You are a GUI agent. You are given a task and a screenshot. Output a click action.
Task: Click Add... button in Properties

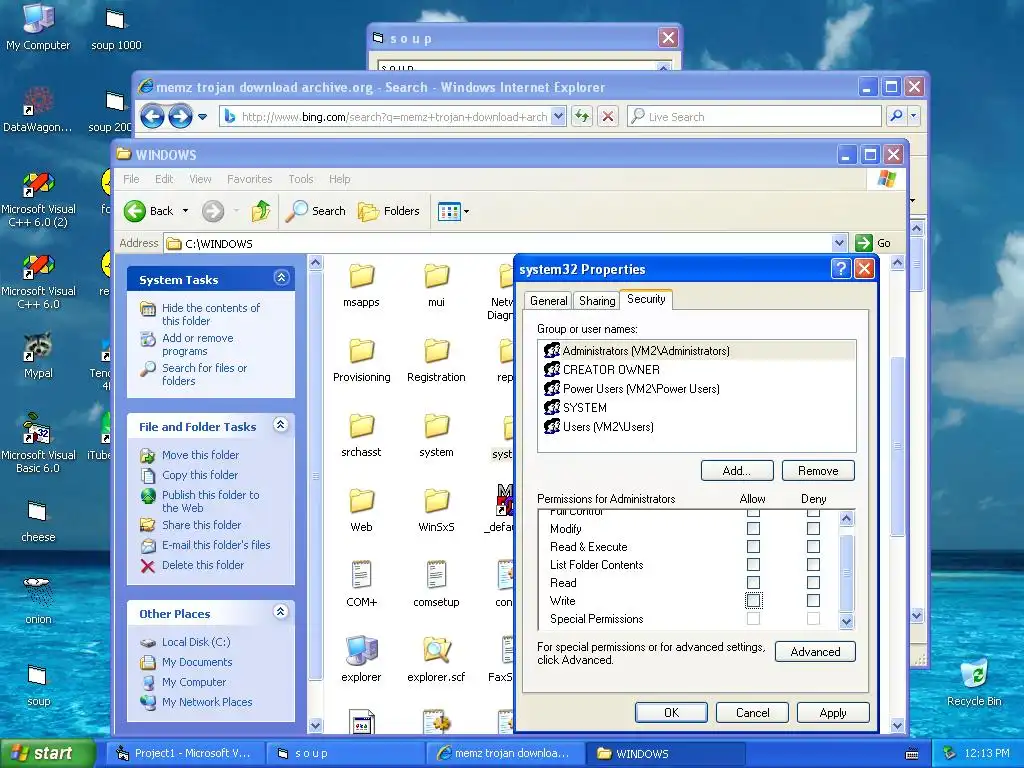[x=737, y=471]
